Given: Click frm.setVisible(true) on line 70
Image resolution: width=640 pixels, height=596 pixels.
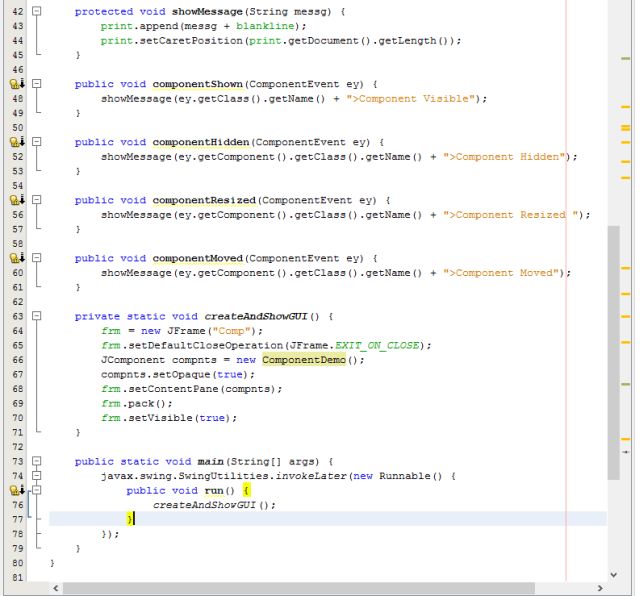Looking at the screenshot, I should tap(169, 418).
